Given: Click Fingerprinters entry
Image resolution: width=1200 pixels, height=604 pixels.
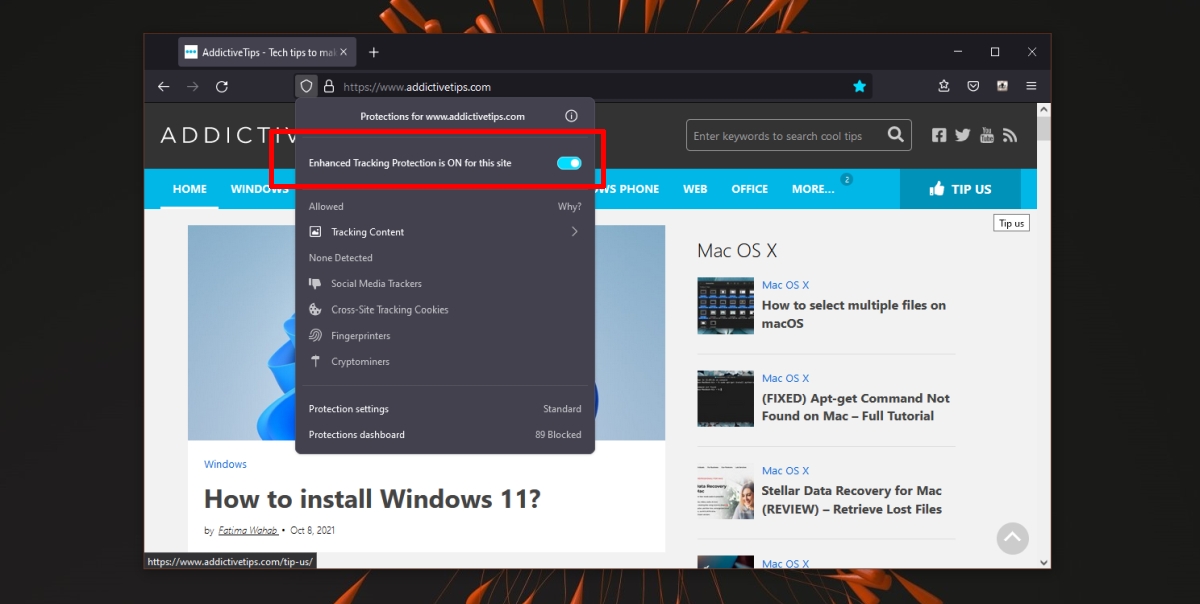Looking at the screenshot, I should [361, 336].
